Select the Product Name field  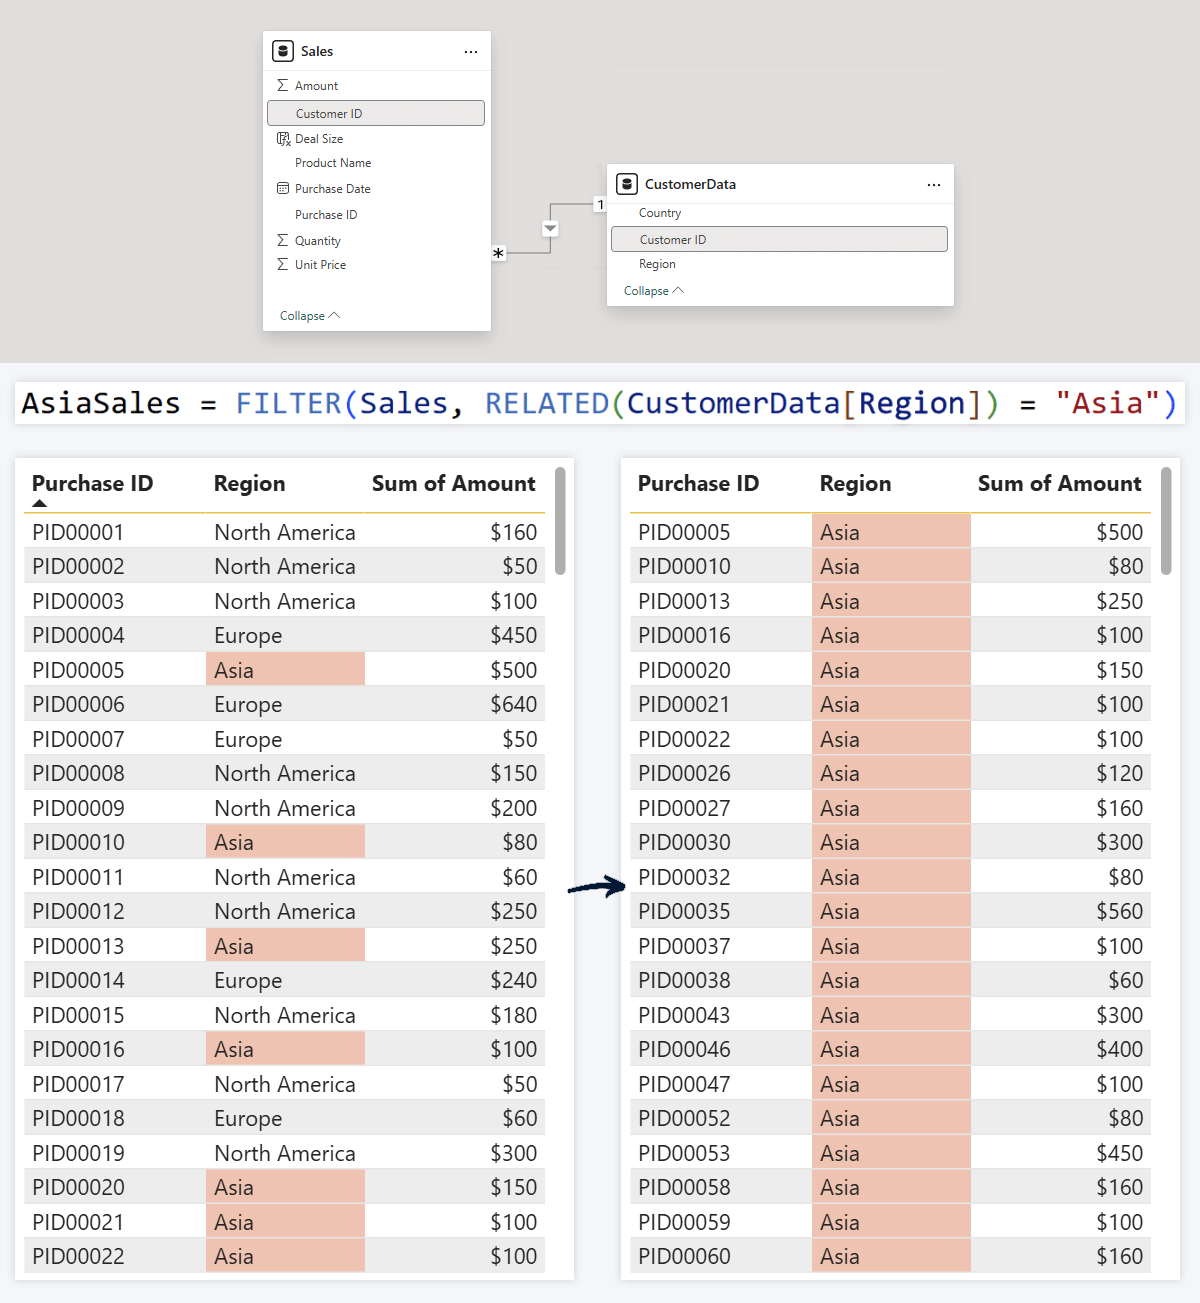pos(333,163)
